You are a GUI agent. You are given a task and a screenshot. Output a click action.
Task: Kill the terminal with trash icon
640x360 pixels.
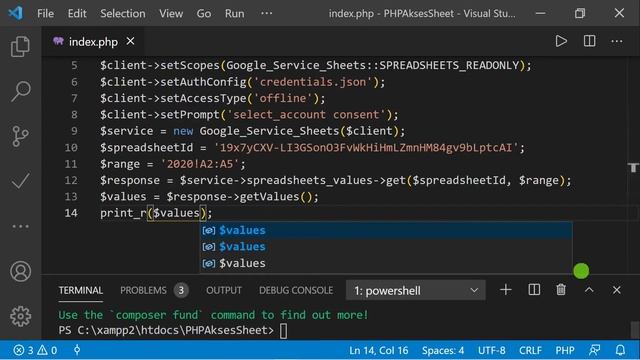561,290
